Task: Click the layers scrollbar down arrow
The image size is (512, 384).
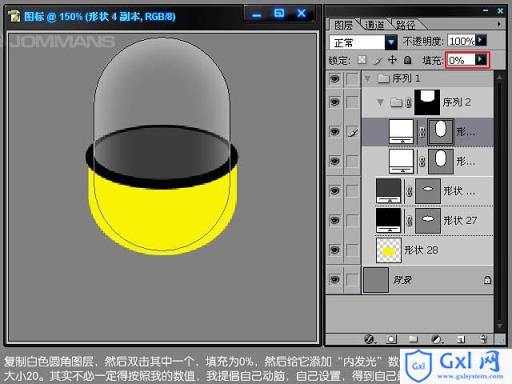Action: tap(499, 325)
